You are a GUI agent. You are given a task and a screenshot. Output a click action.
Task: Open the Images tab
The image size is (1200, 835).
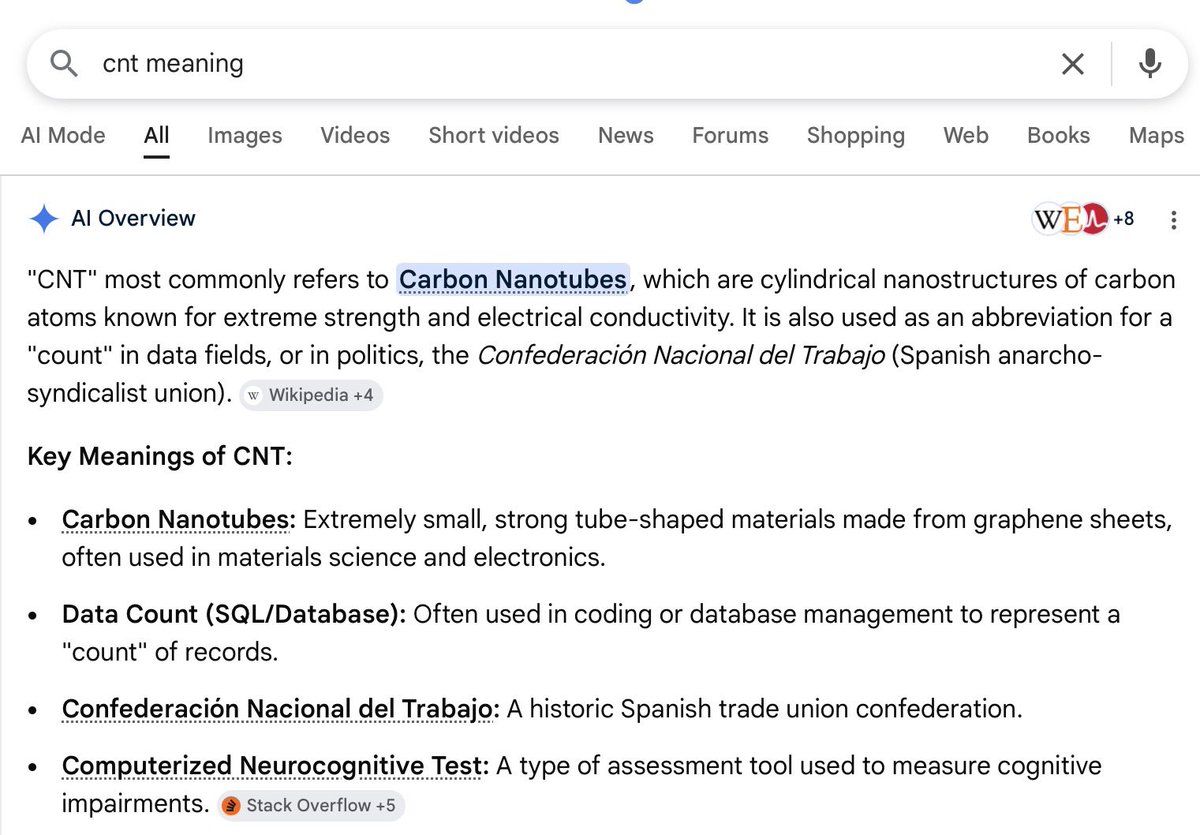[245, 135]
